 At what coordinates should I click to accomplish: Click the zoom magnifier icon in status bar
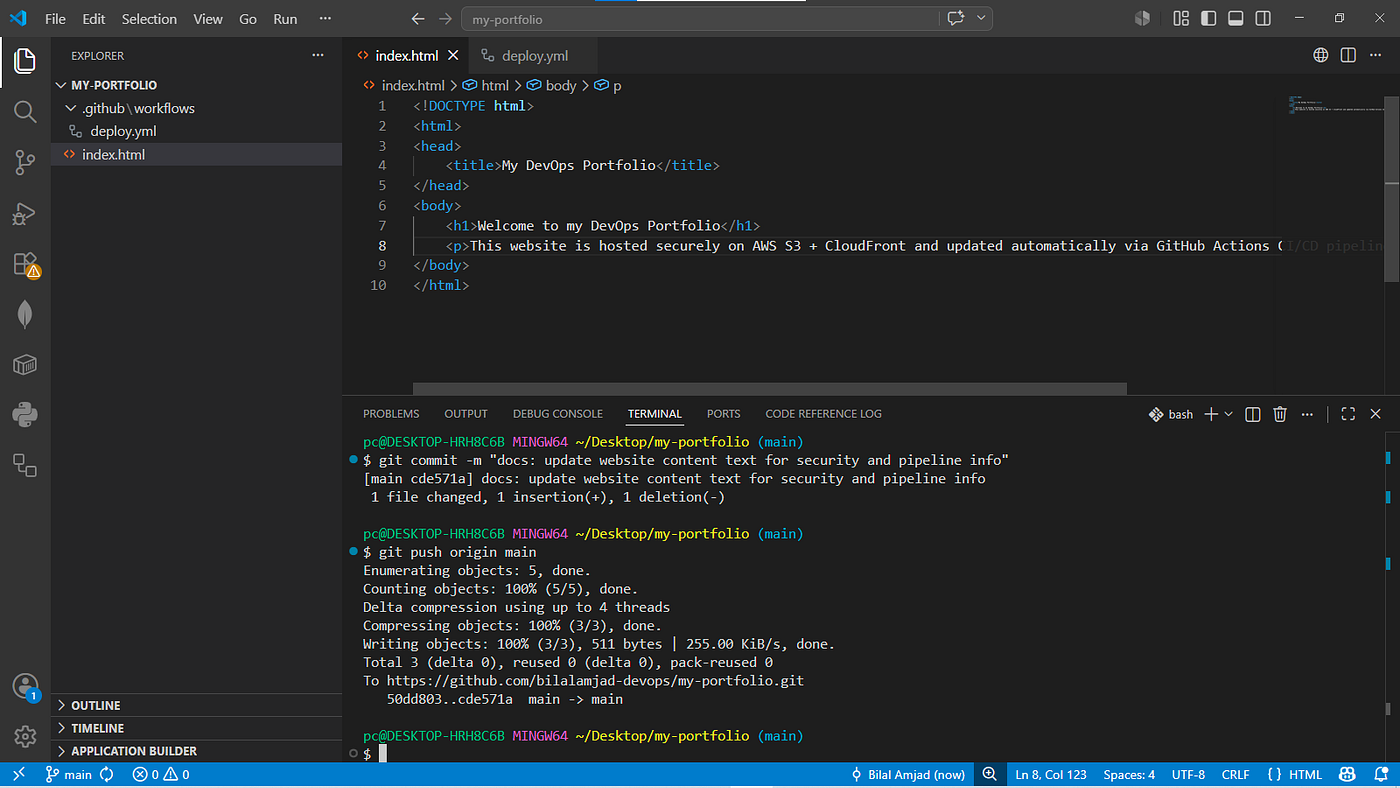click(989, 774)
